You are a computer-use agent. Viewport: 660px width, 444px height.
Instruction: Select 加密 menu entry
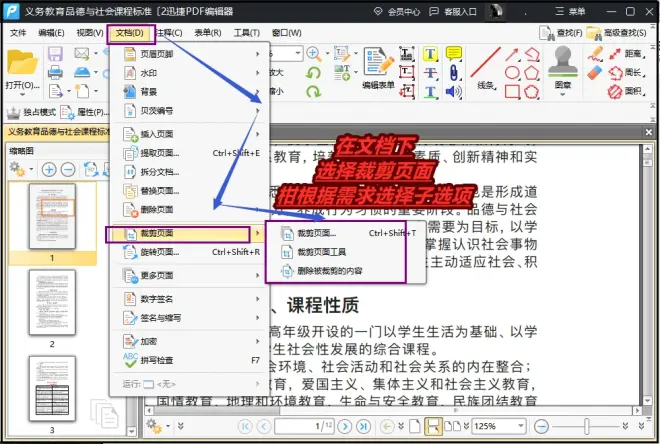[189, 341]
